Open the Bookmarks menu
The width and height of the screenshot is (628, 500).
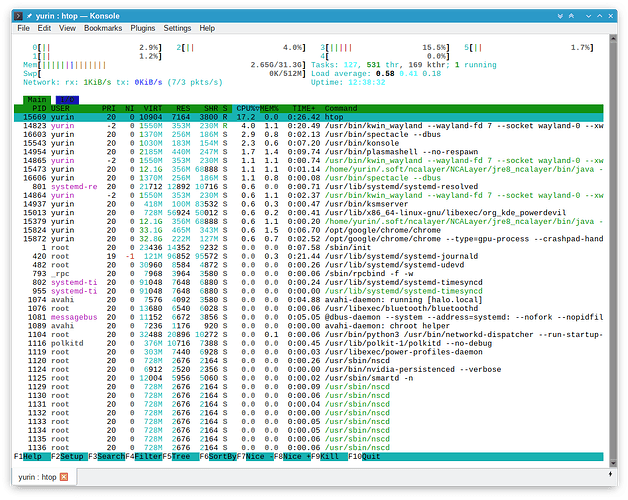tap(104, 28)
